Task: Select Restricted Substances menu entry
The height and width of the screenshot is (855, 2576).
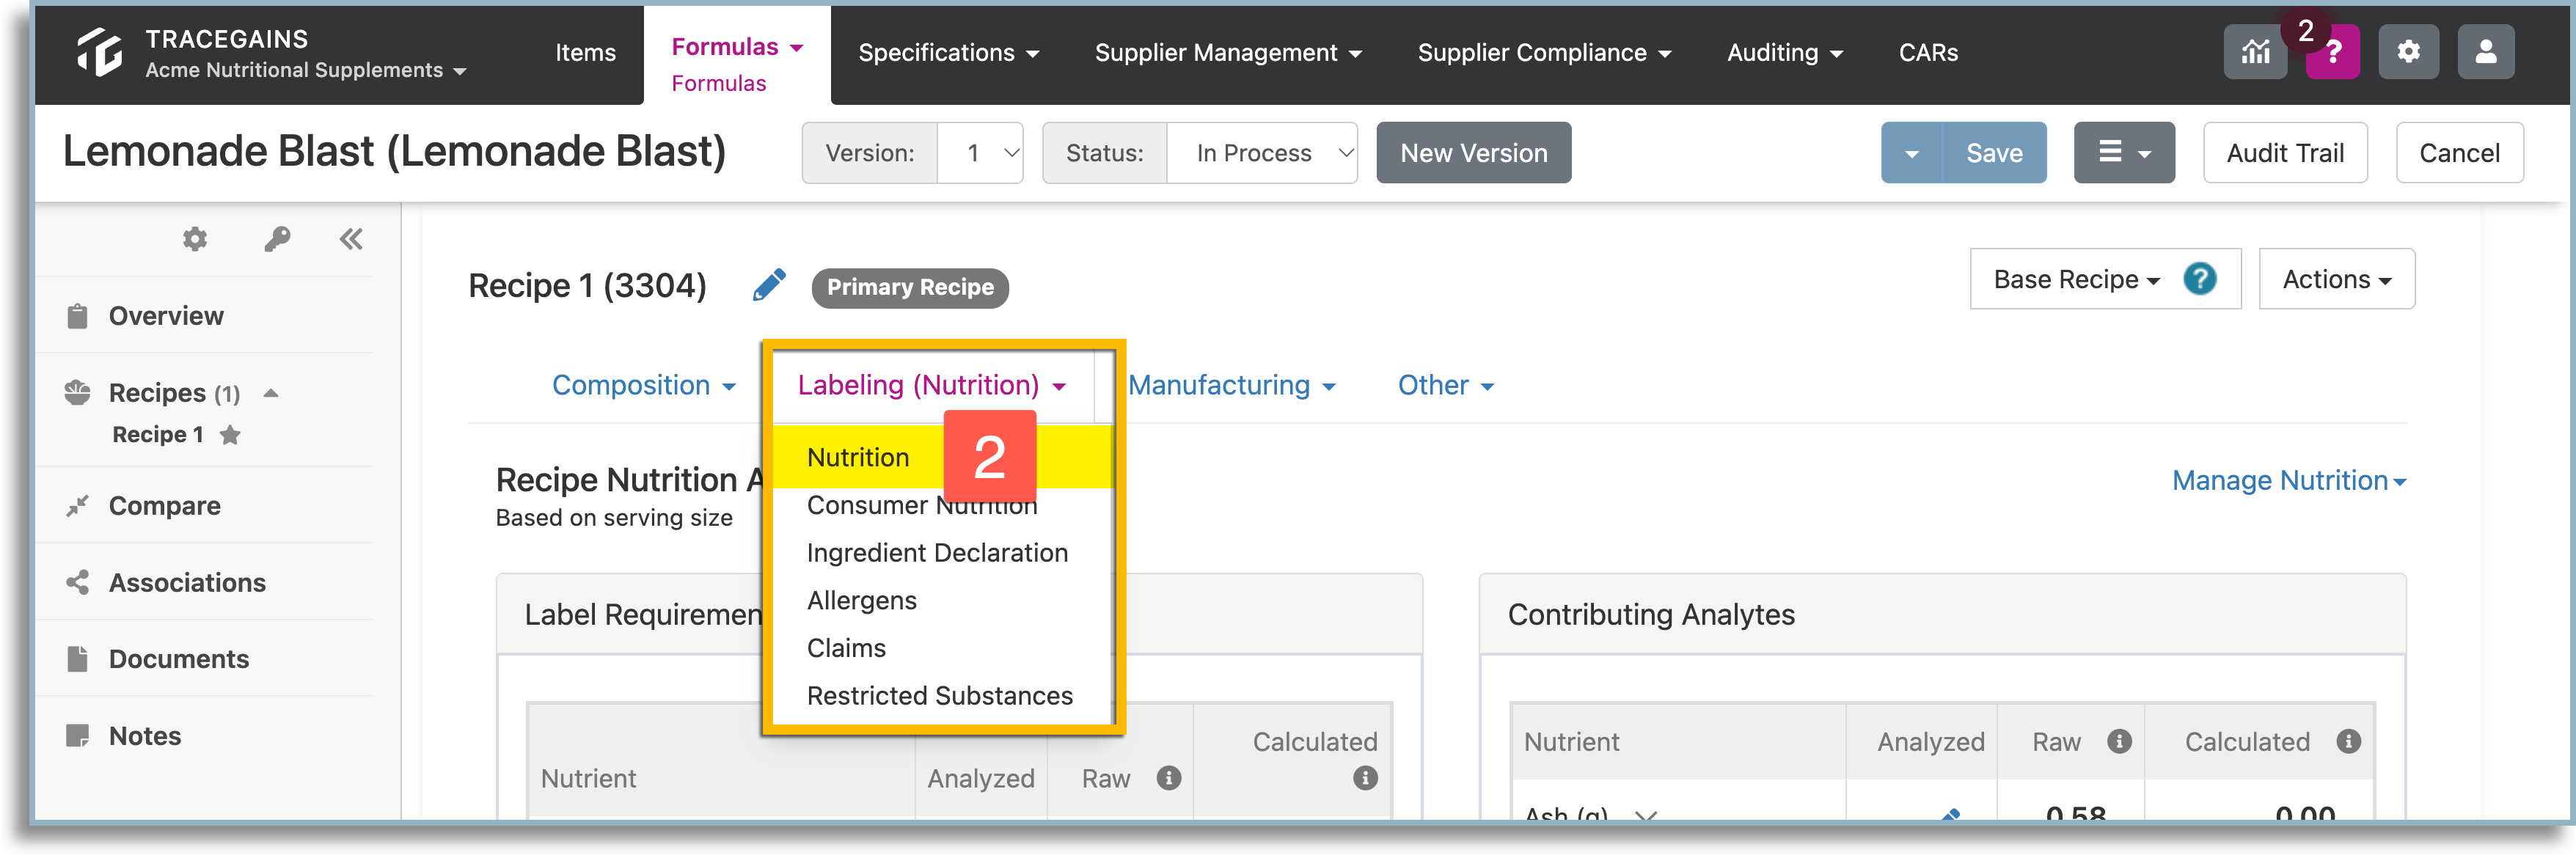Action: click(x=939, y=696)
